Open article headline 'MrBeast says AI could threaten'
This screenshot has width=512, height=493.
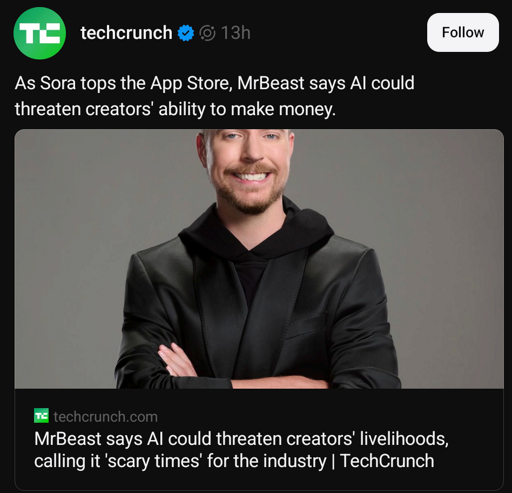pos(241,439)
